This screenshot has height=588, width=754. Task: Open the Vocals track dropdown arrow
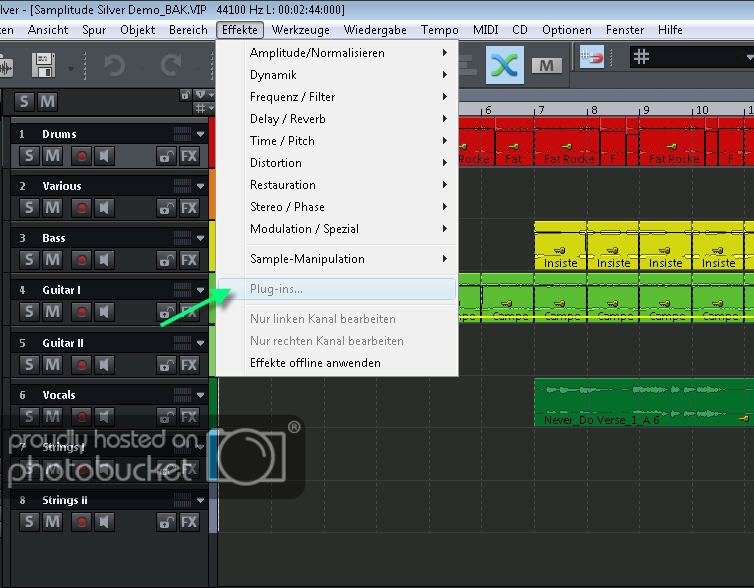(x=201, y=395)
